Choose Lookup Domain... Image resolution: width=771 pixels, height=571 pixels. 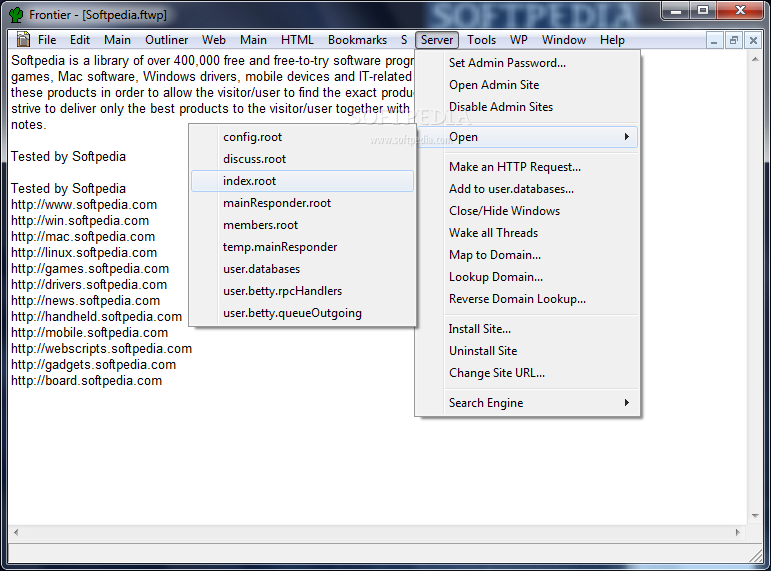[527, 277]
